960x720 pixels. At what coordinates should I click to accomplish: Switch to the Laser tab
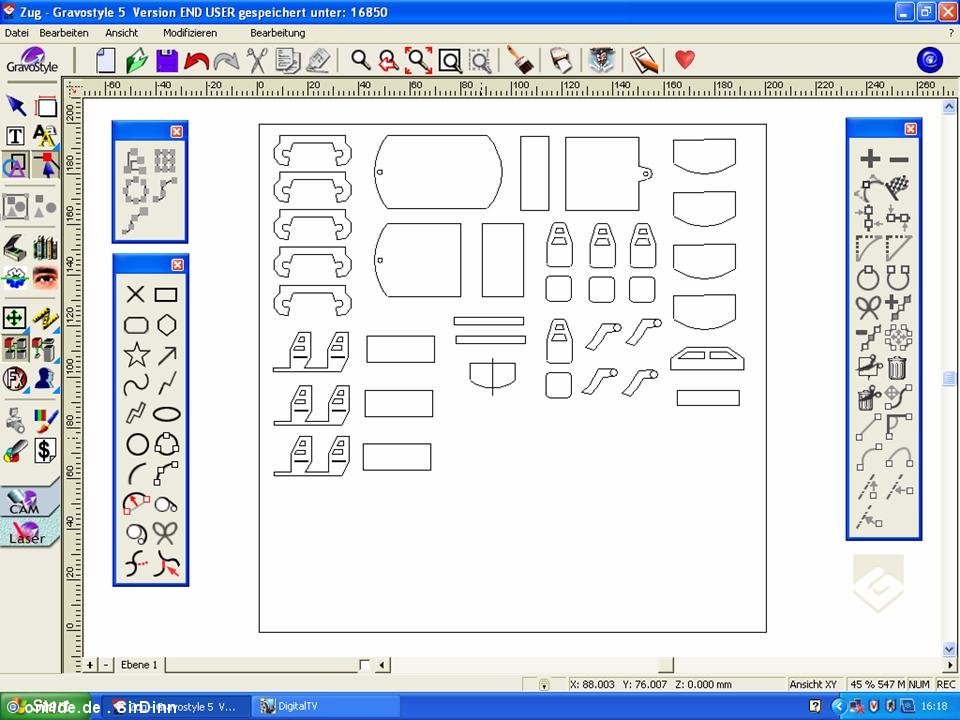(x=28, y=533)
